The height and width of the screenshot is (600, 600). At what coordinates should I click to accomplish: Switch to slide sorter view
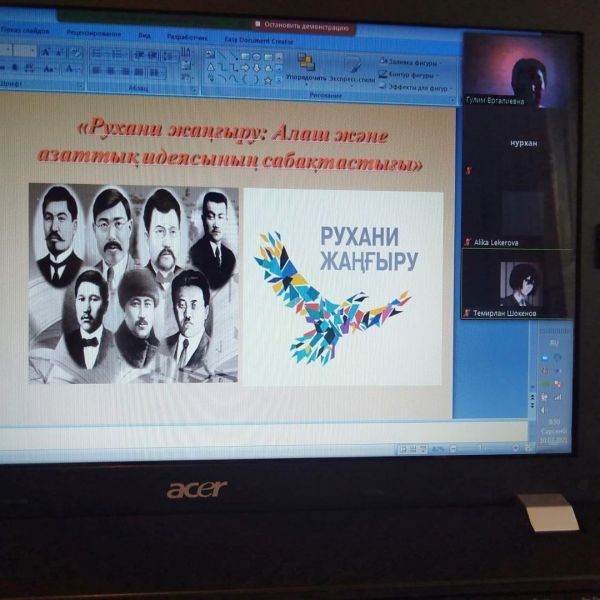pos(412,449)
